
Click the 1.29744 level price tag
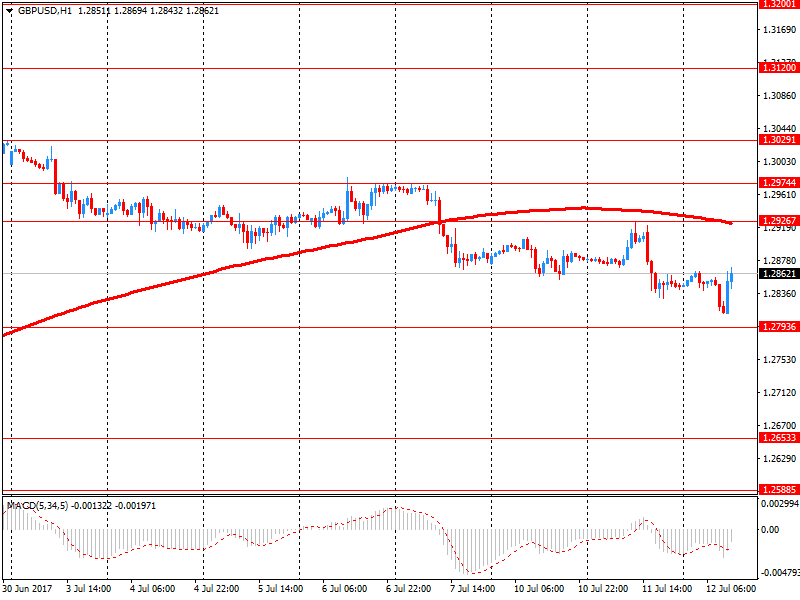tap(779, 183)
